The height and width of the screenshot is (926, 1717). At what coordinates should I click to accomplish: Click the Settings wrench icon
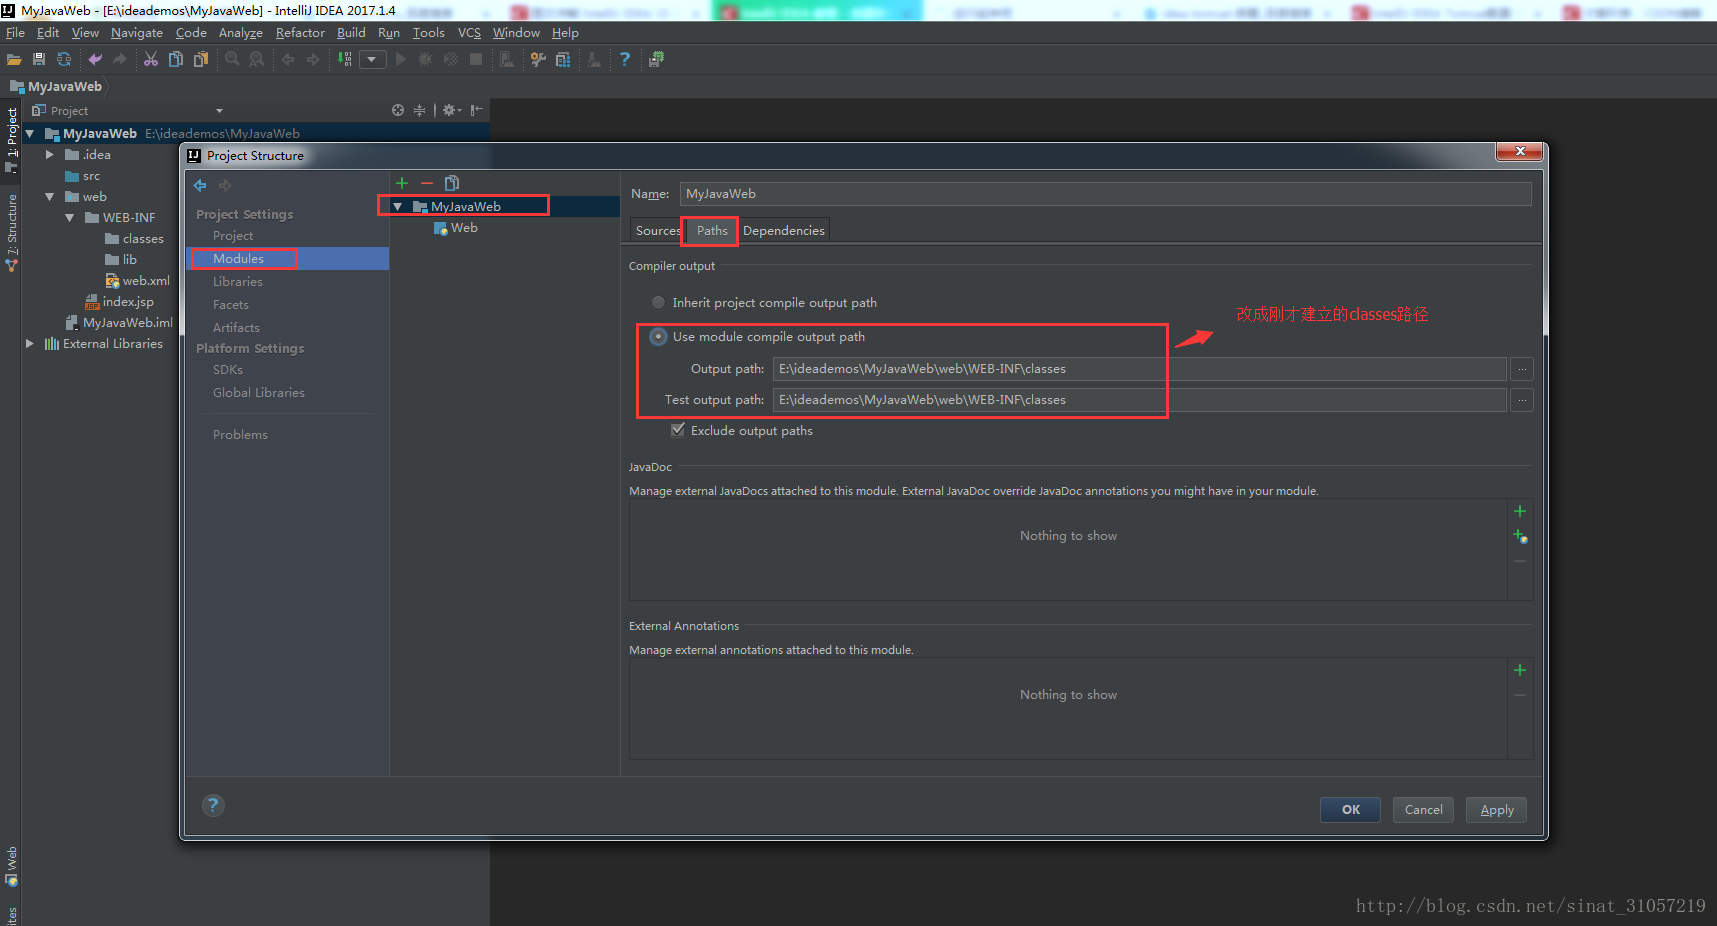point(538,60)
